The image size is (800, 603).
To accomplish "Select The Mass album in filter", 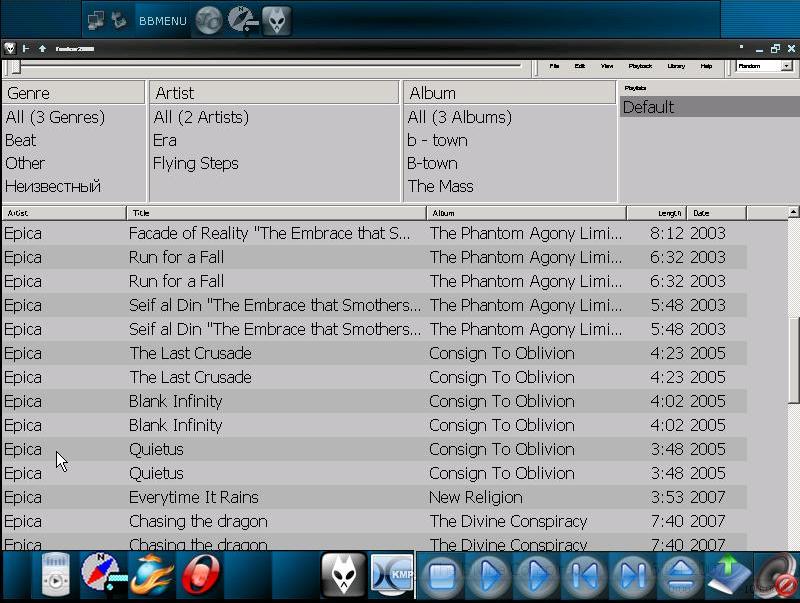I will [440, 186].
